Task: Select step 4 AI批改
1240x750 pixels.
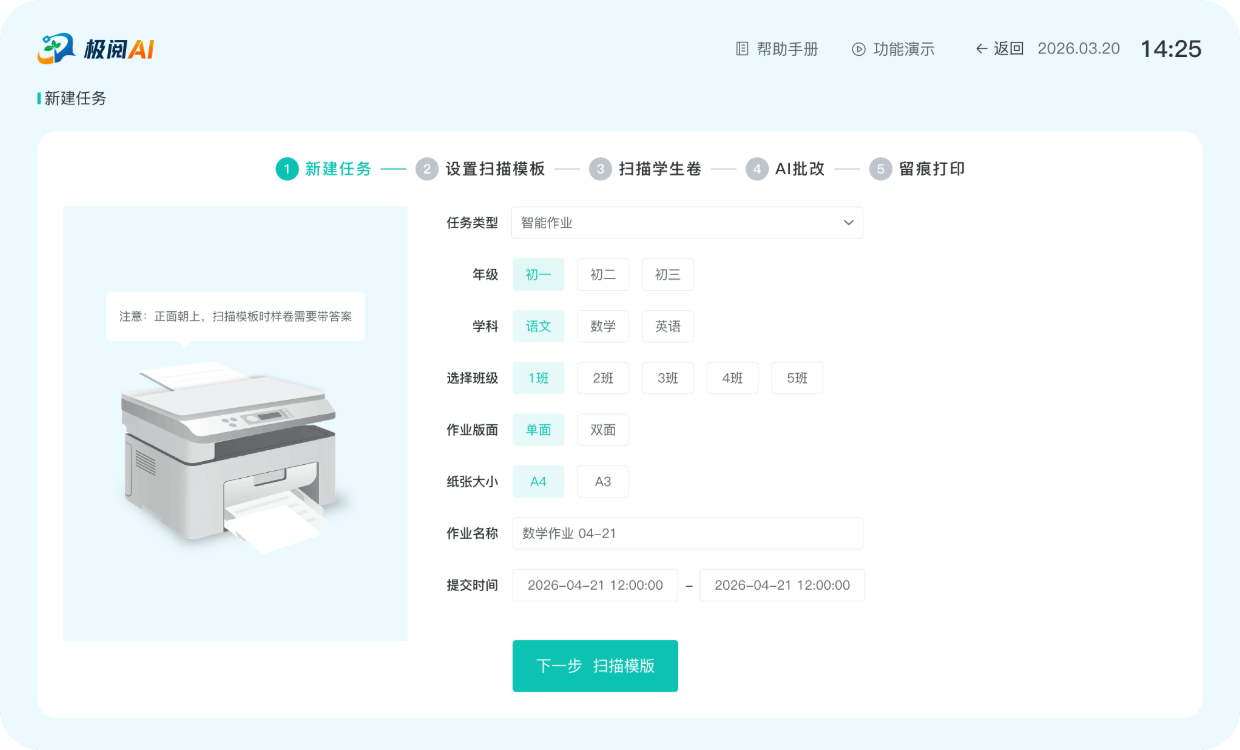Action: [x=785, y=169]
